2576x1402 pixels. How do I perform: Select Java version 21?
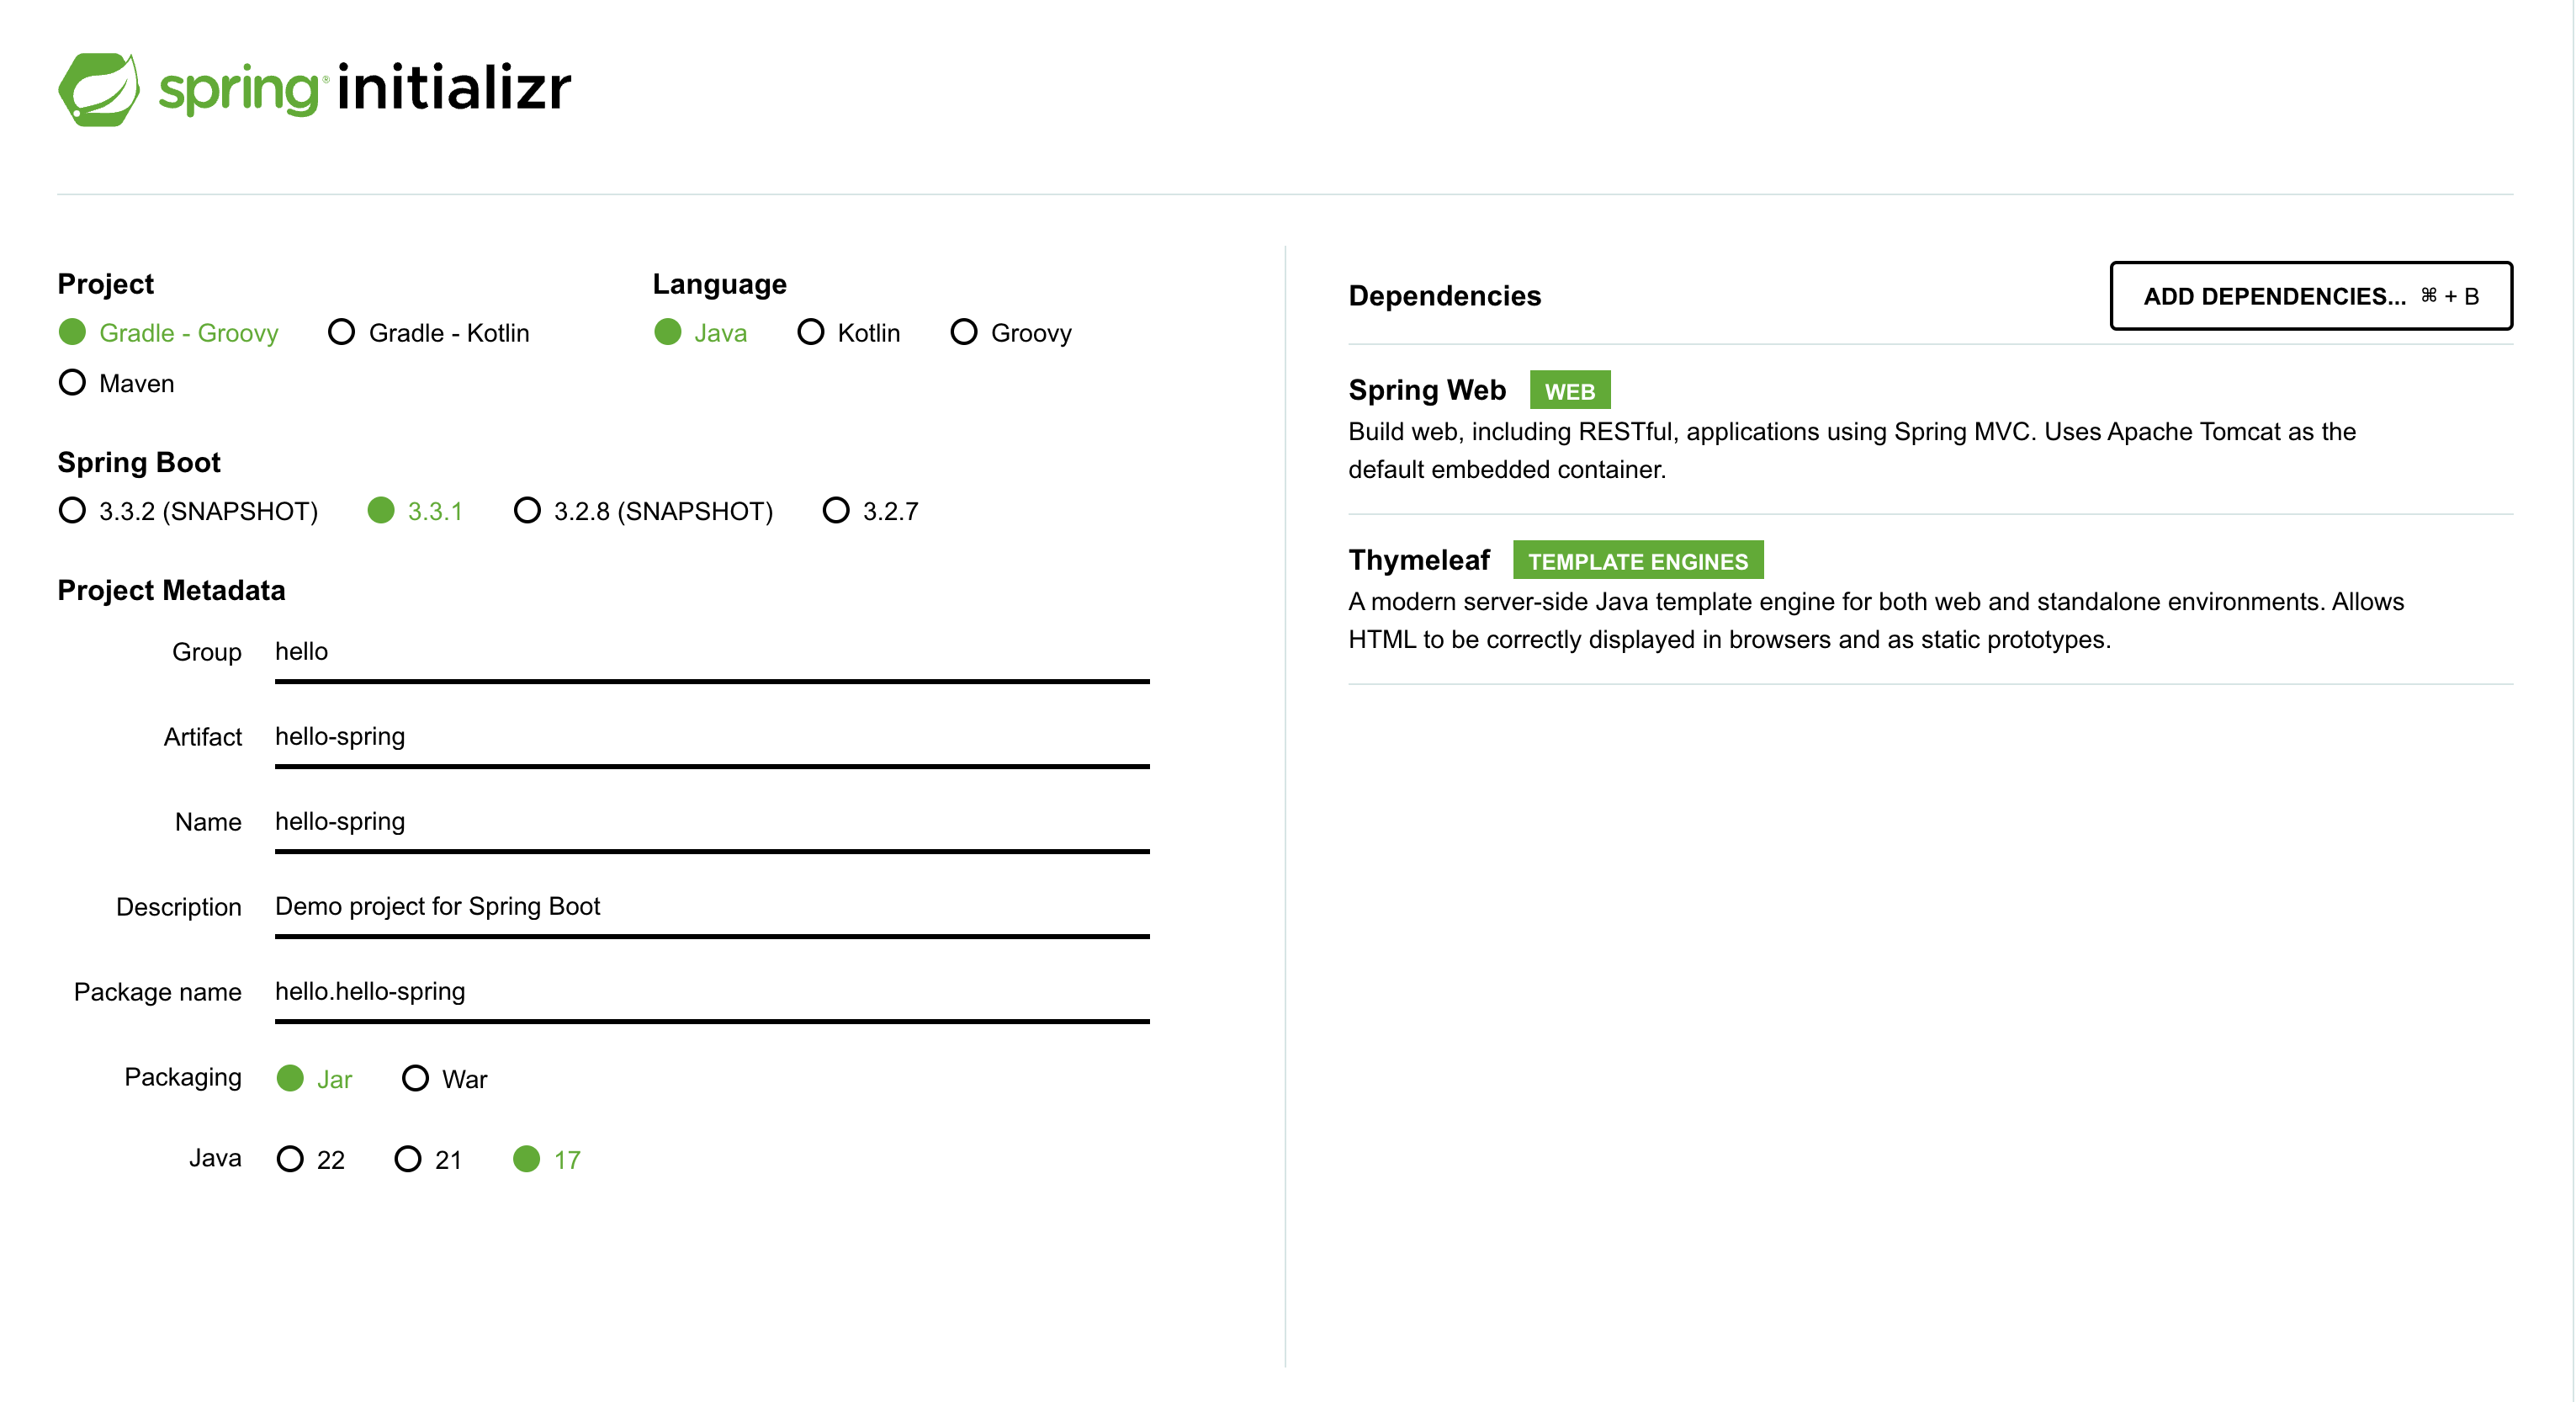click(428, 1159)
